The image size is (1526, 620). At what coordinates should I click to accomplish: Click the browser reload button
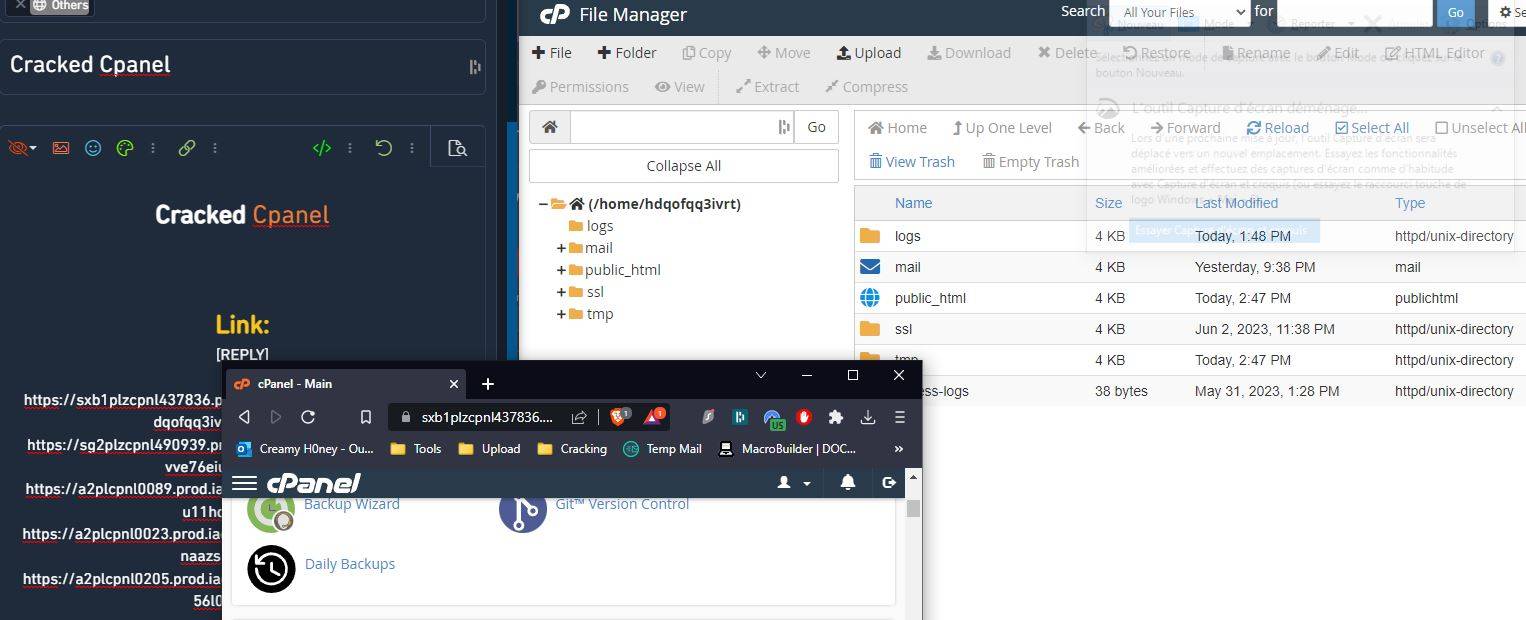[x=308, y=417]
